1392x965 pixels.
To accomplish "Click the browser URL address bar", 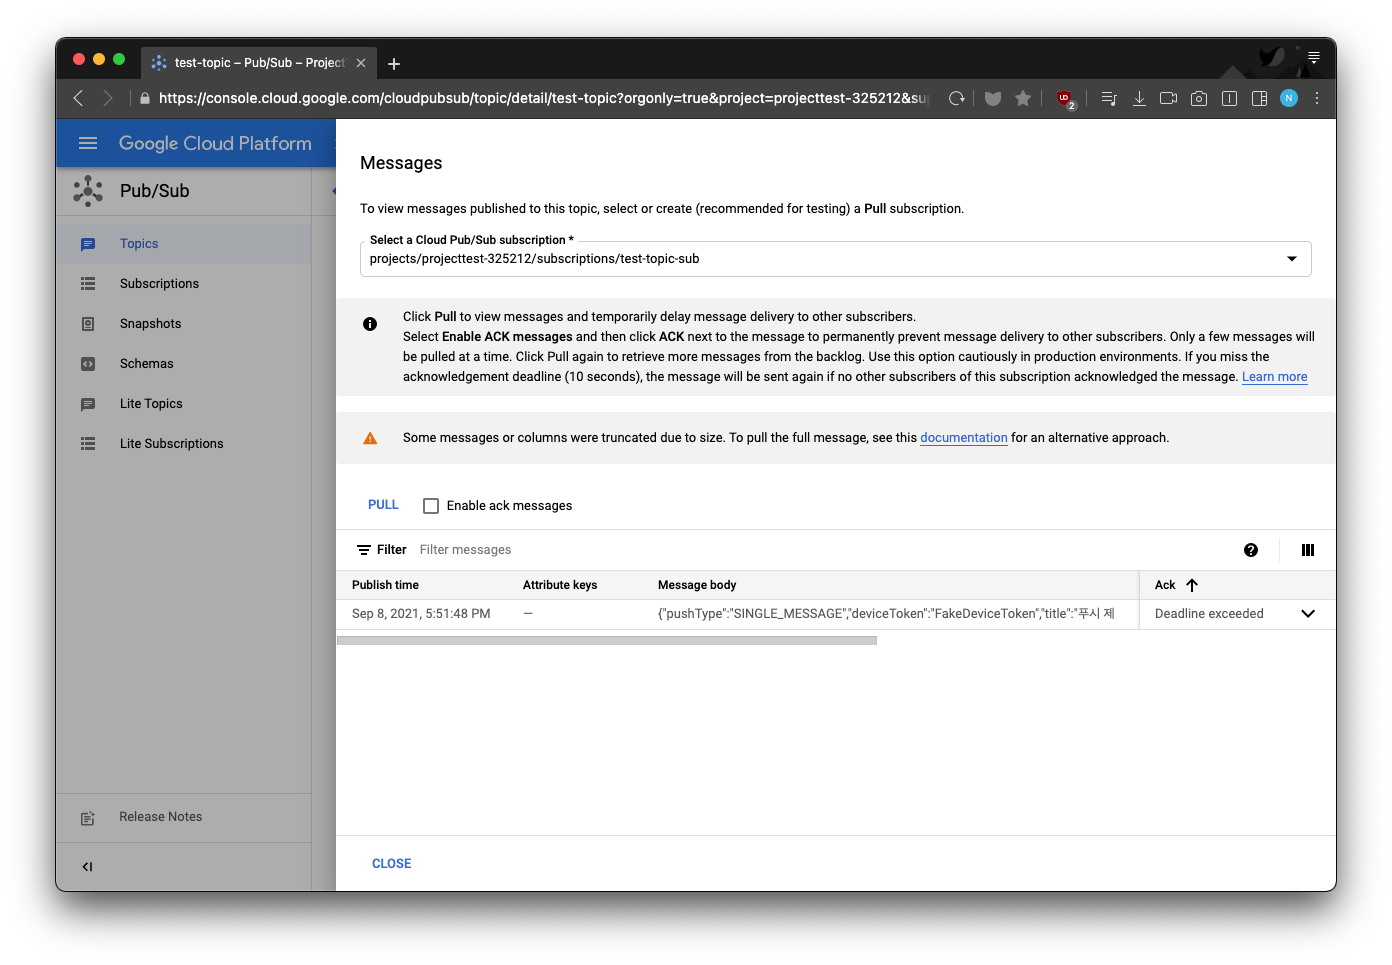I will [x=543, y=98].
